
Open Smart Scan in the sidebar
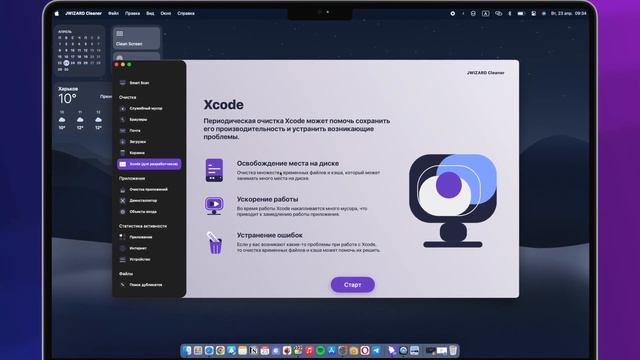click(x=149, y=83)
